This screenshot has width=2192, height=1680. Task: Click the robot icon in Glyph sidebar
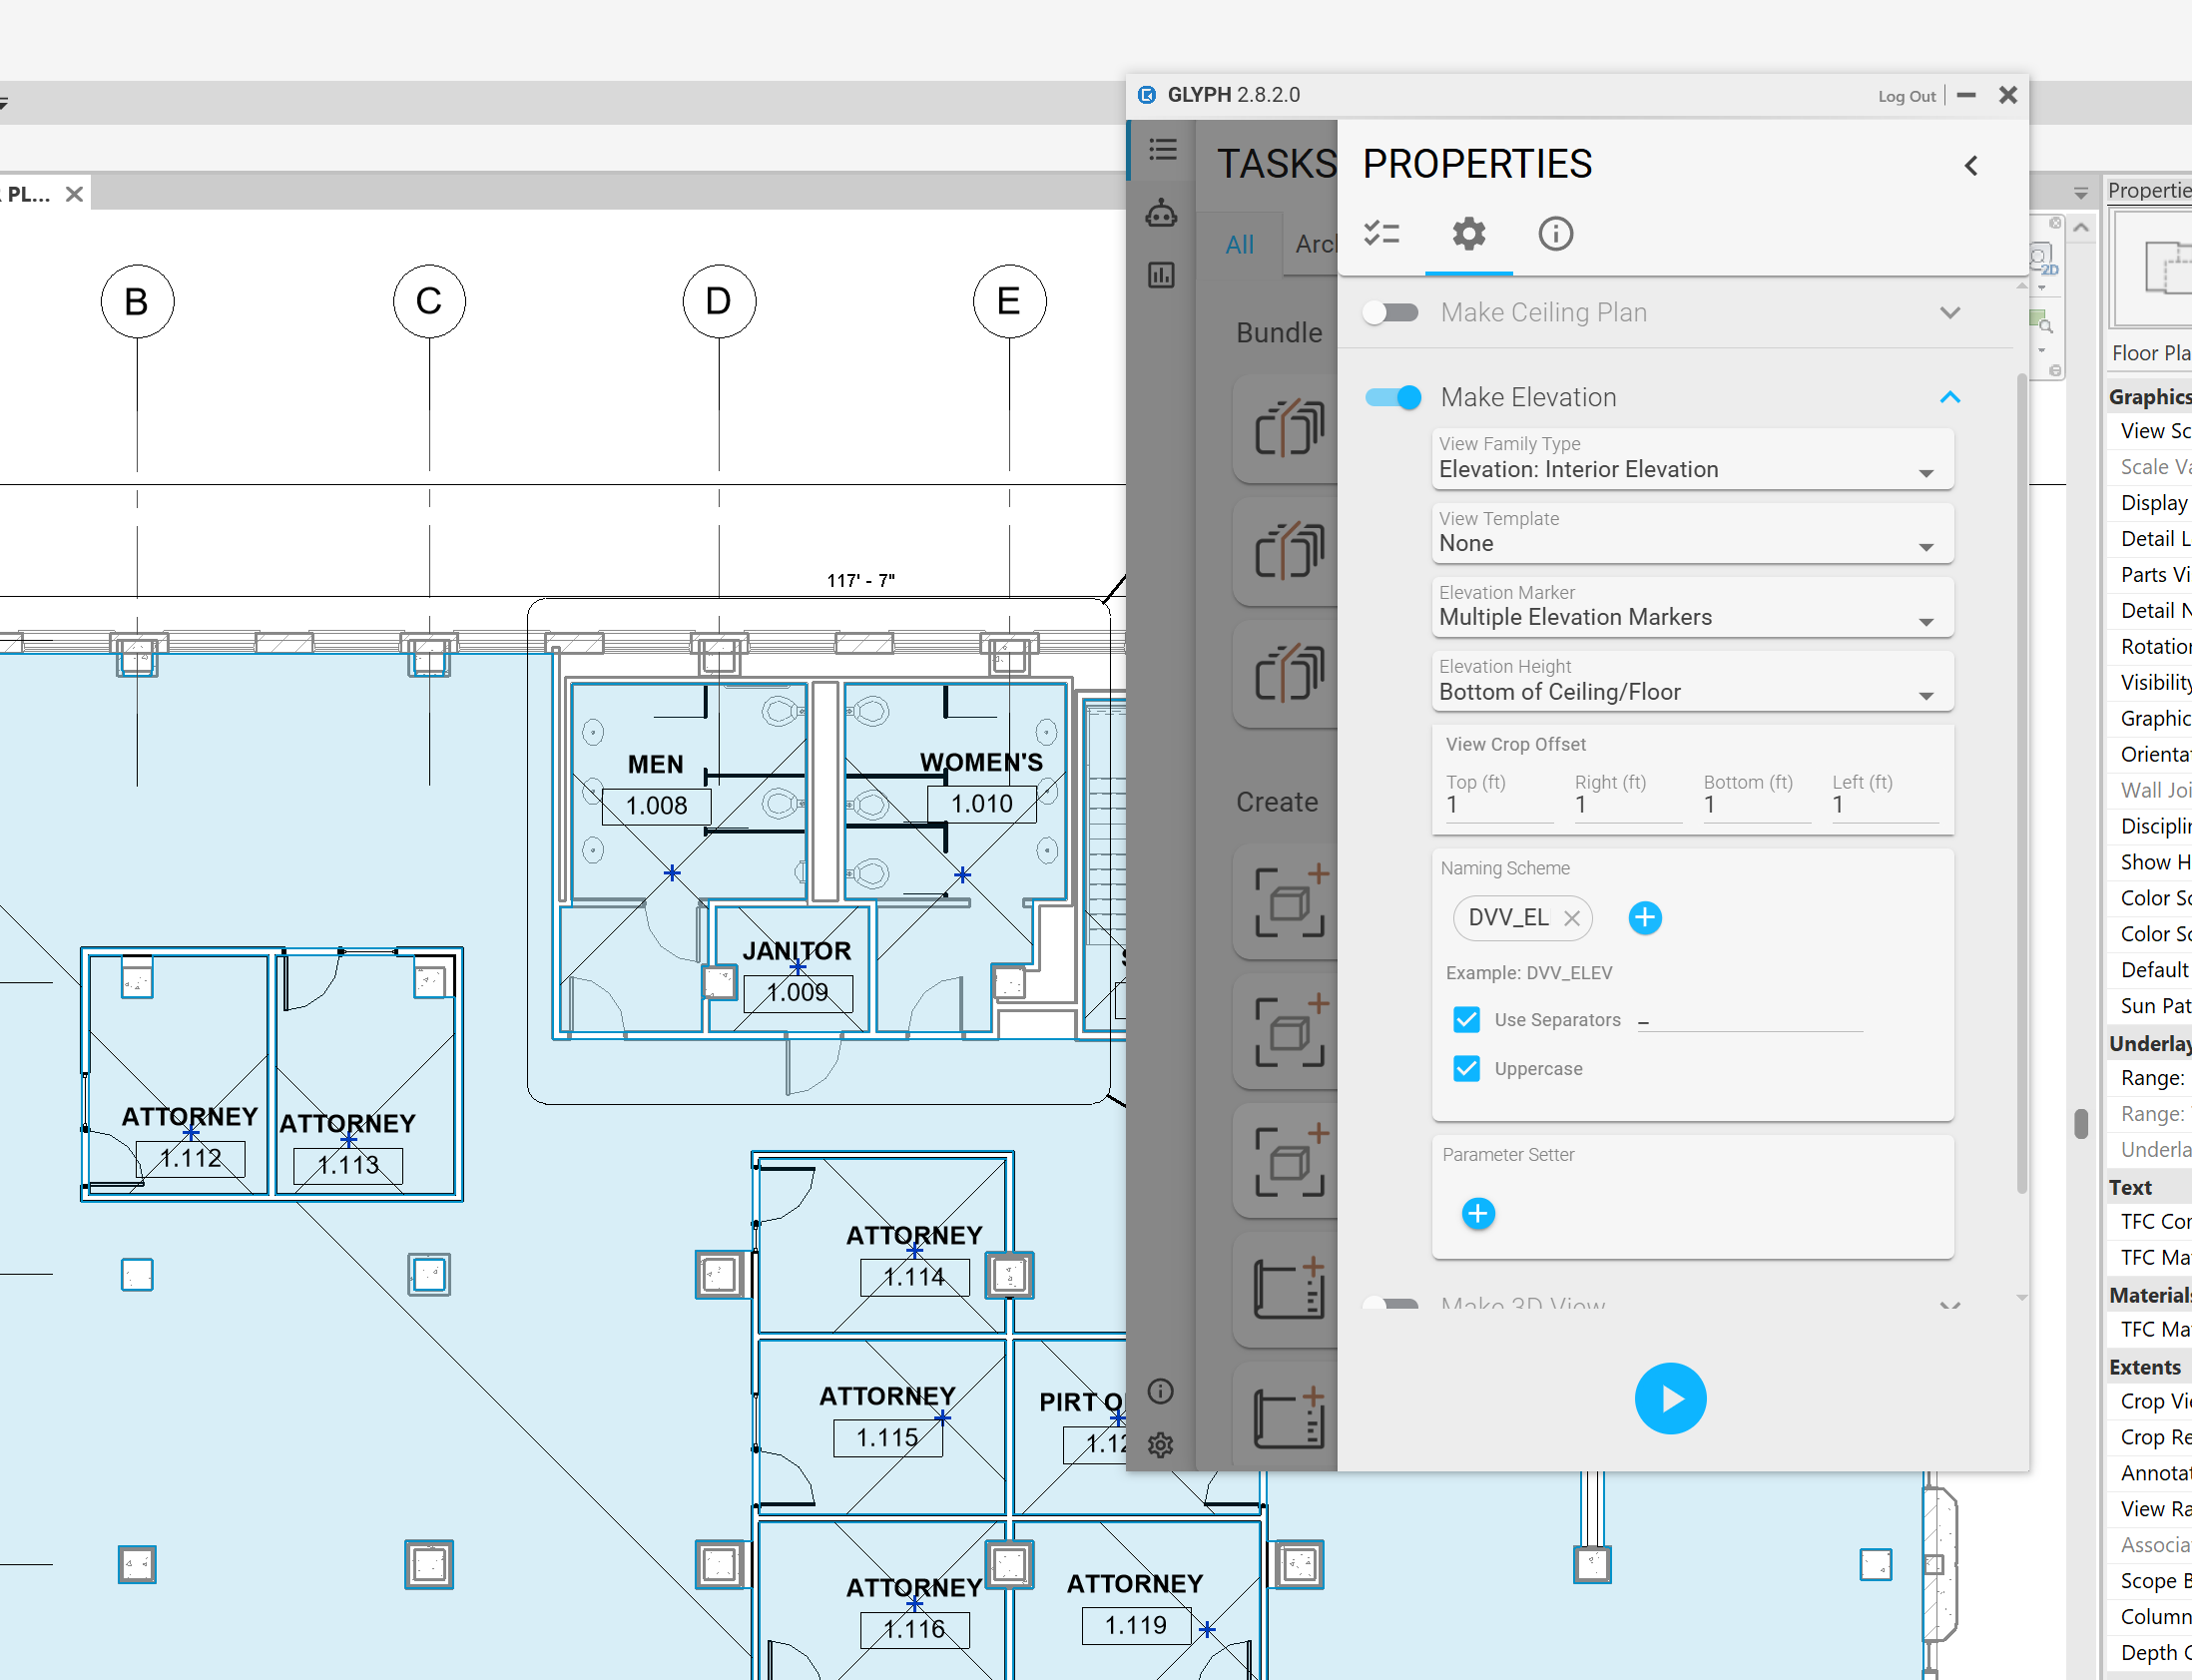point(1161,213)
